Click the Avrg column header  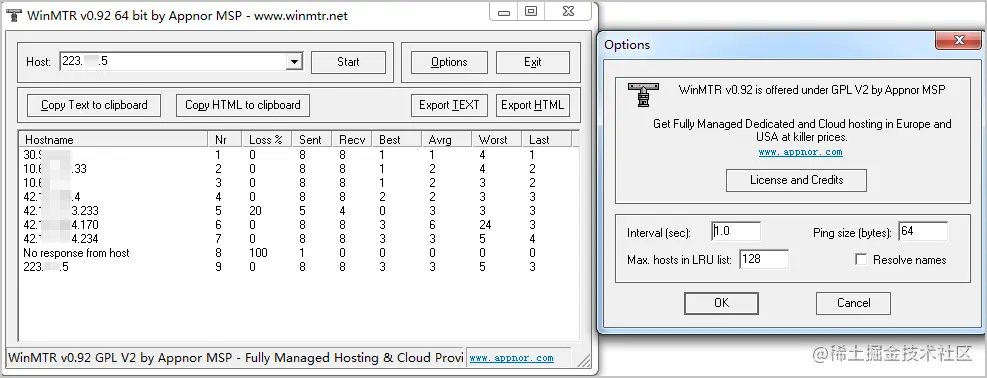[447, 140]
